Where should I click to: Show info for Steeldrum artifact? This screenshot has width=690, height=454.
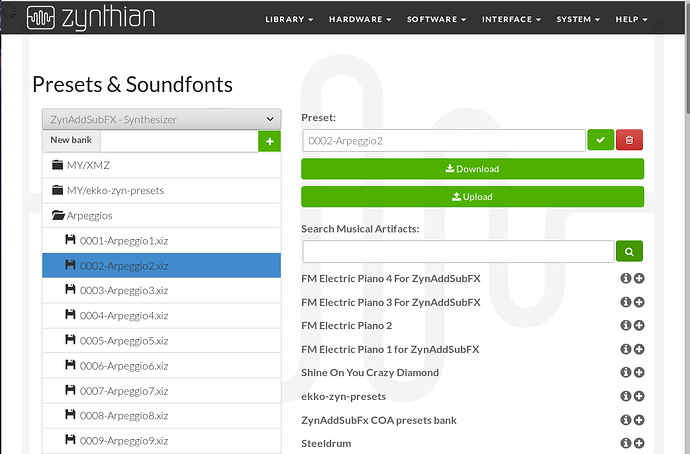[626, 443]
